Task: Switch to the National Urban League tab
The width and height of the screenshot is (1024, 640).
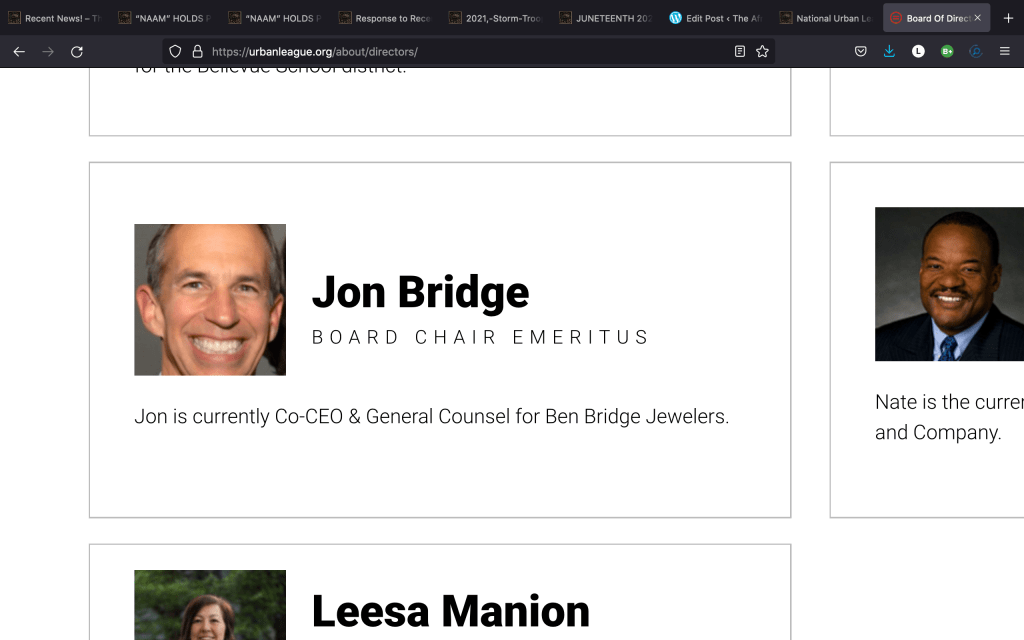Action: [827, 18]
